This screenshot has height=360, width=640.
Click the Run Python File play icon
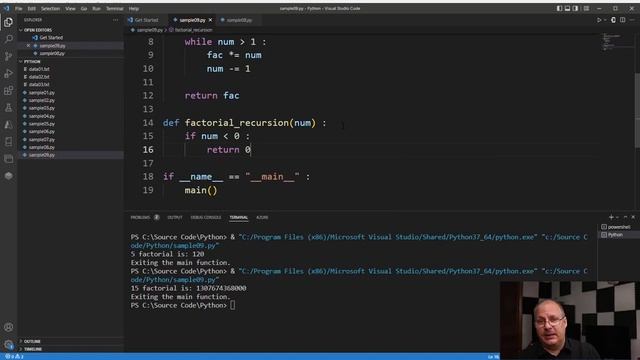click(x=599, y=20)
